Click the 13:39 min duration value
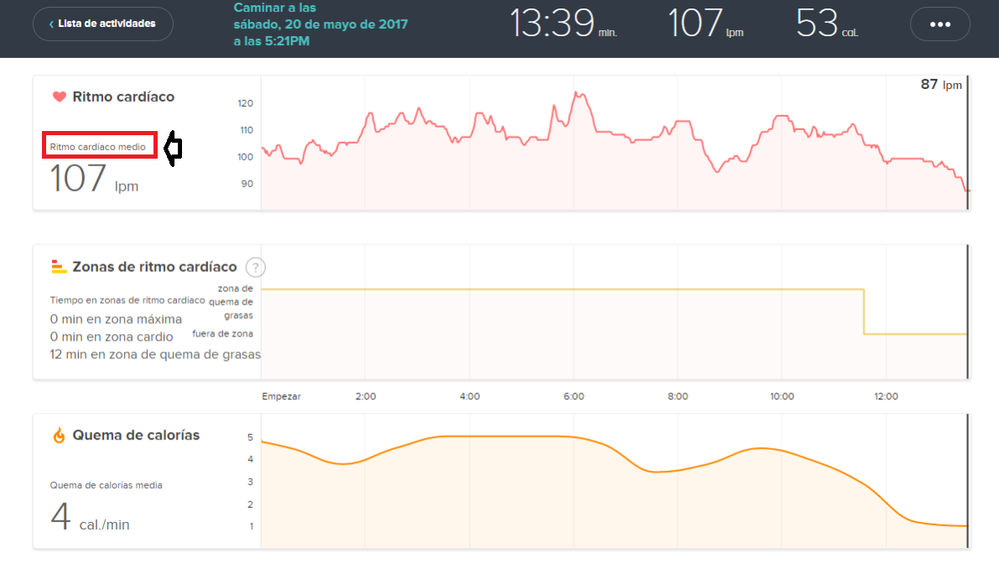Viewport: 999px width, 574px height. pyautogui.click(x=563, y=24)
